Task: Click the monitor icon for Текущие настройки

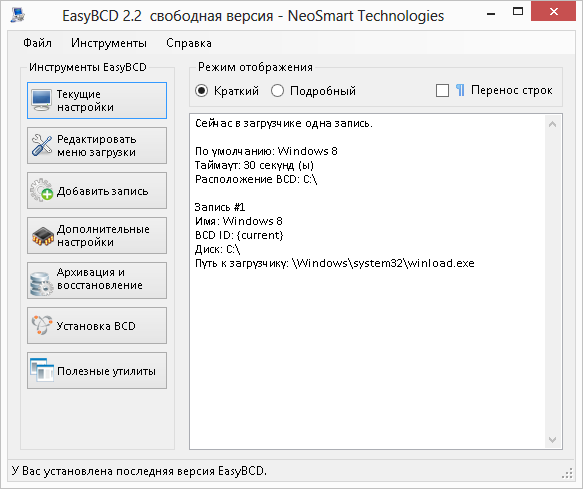Action: pos(41,100)
